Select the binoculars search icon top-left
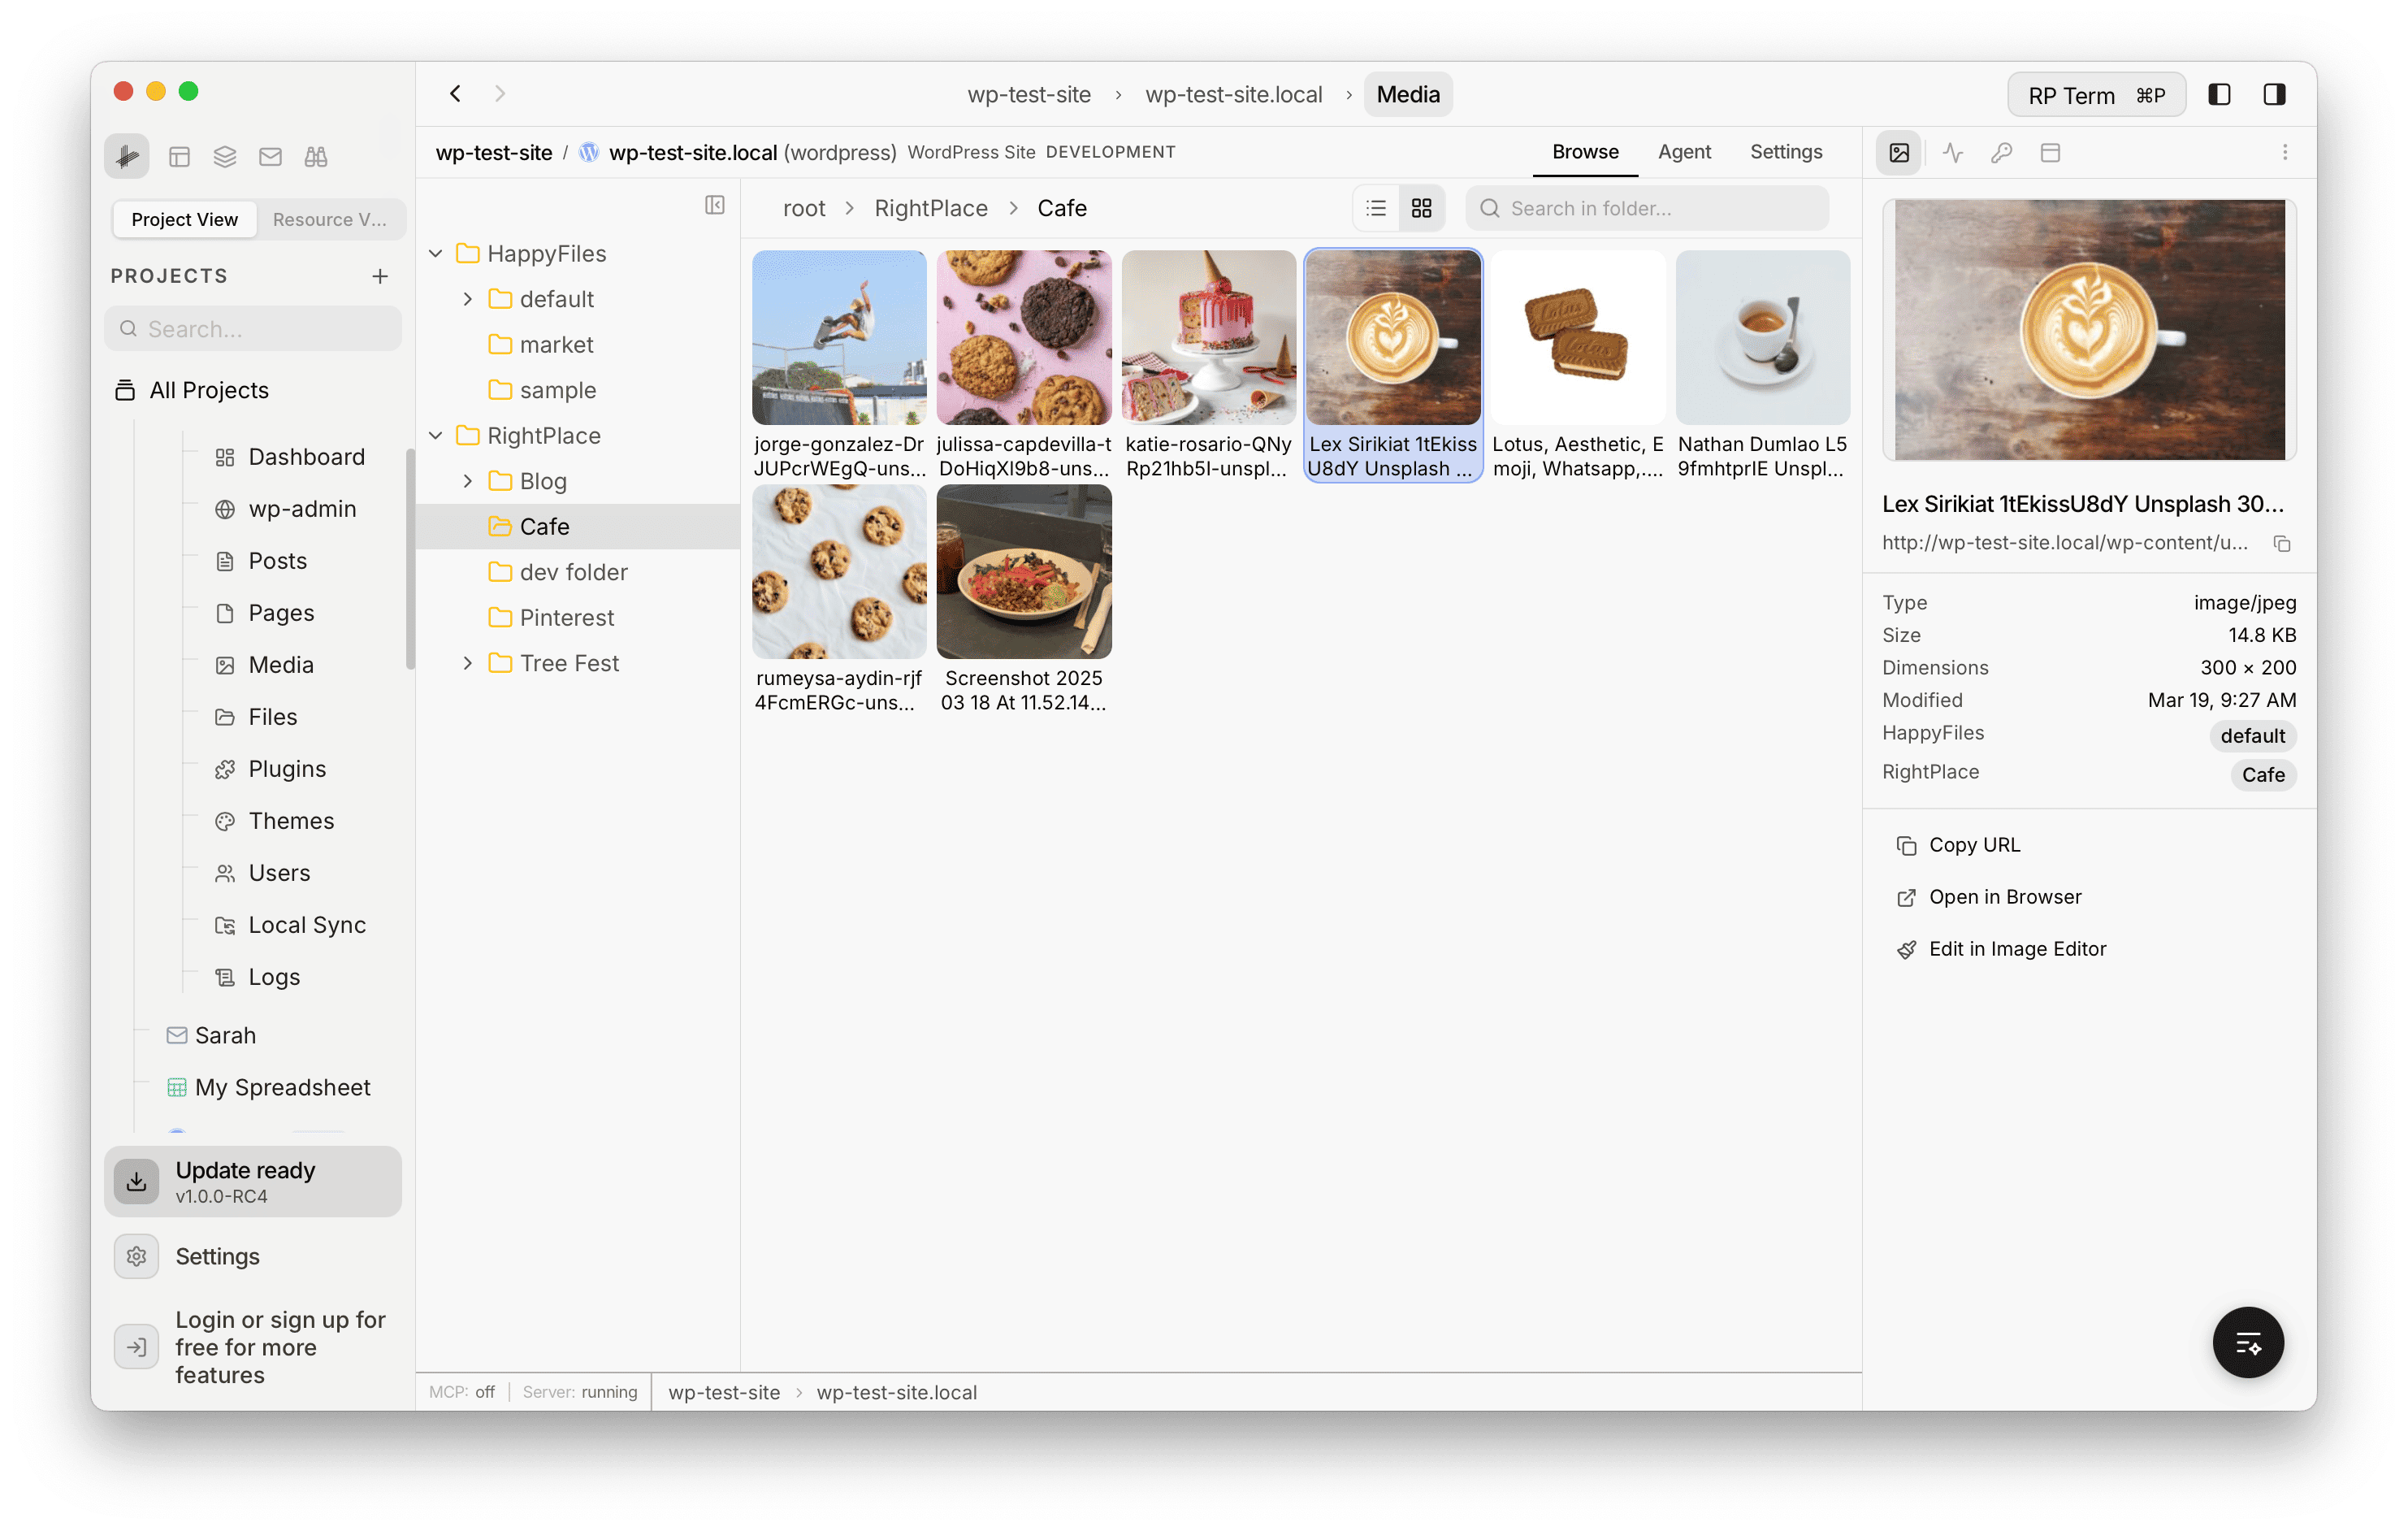2408x1531 pixels. click(316, 156)
